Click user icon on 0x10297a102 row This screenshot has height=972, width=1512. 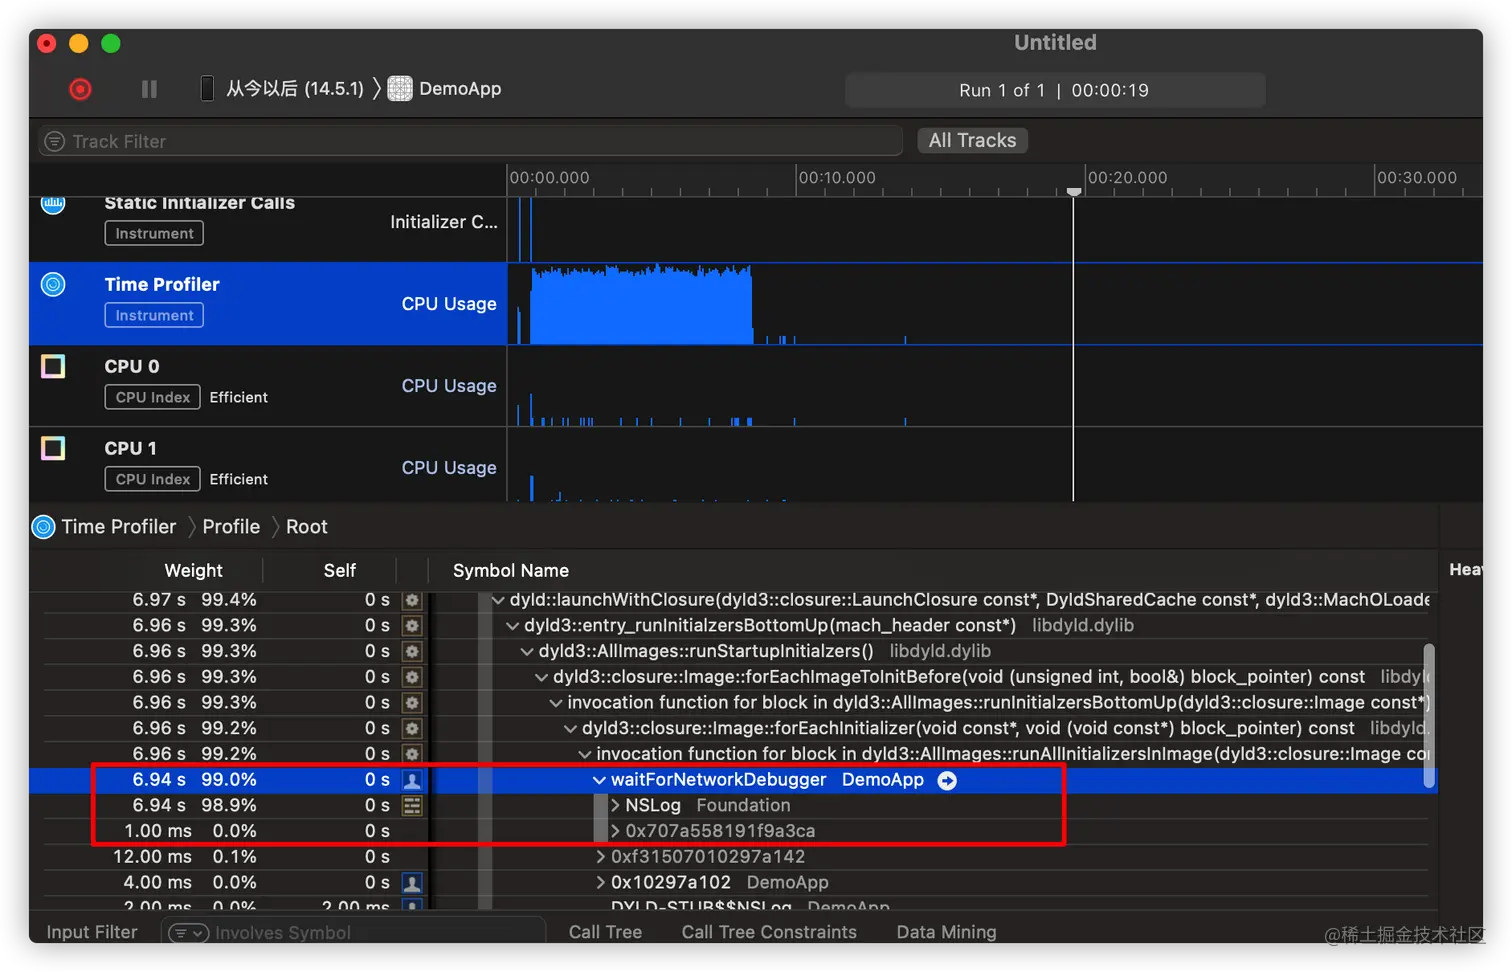point(412,883)
